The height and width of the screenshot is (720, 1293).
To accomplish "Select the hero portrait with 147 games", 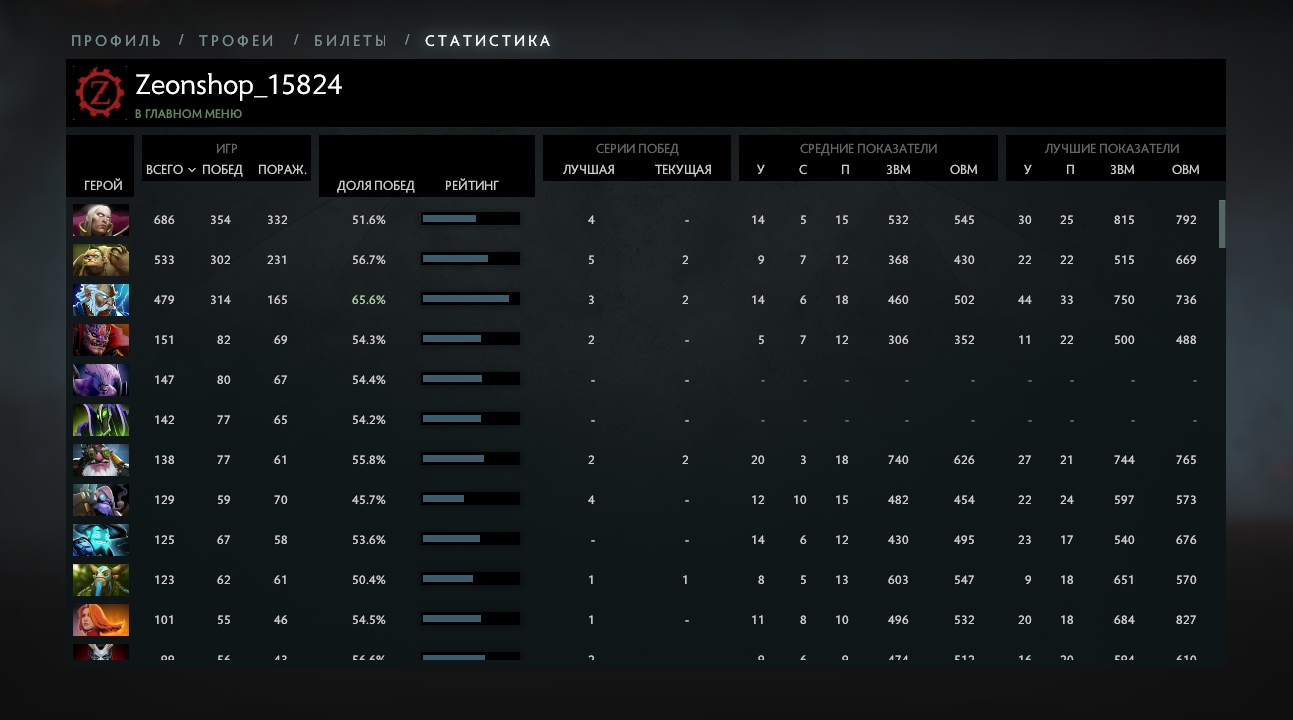I will click(101, 380).
